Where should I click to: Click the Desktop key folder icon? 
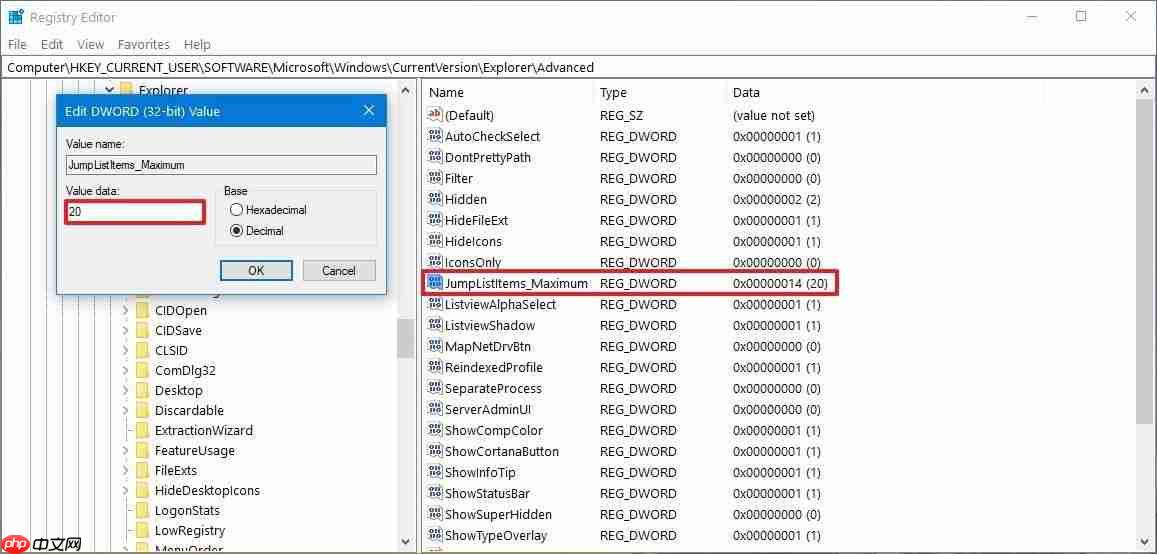coord(142,390)
